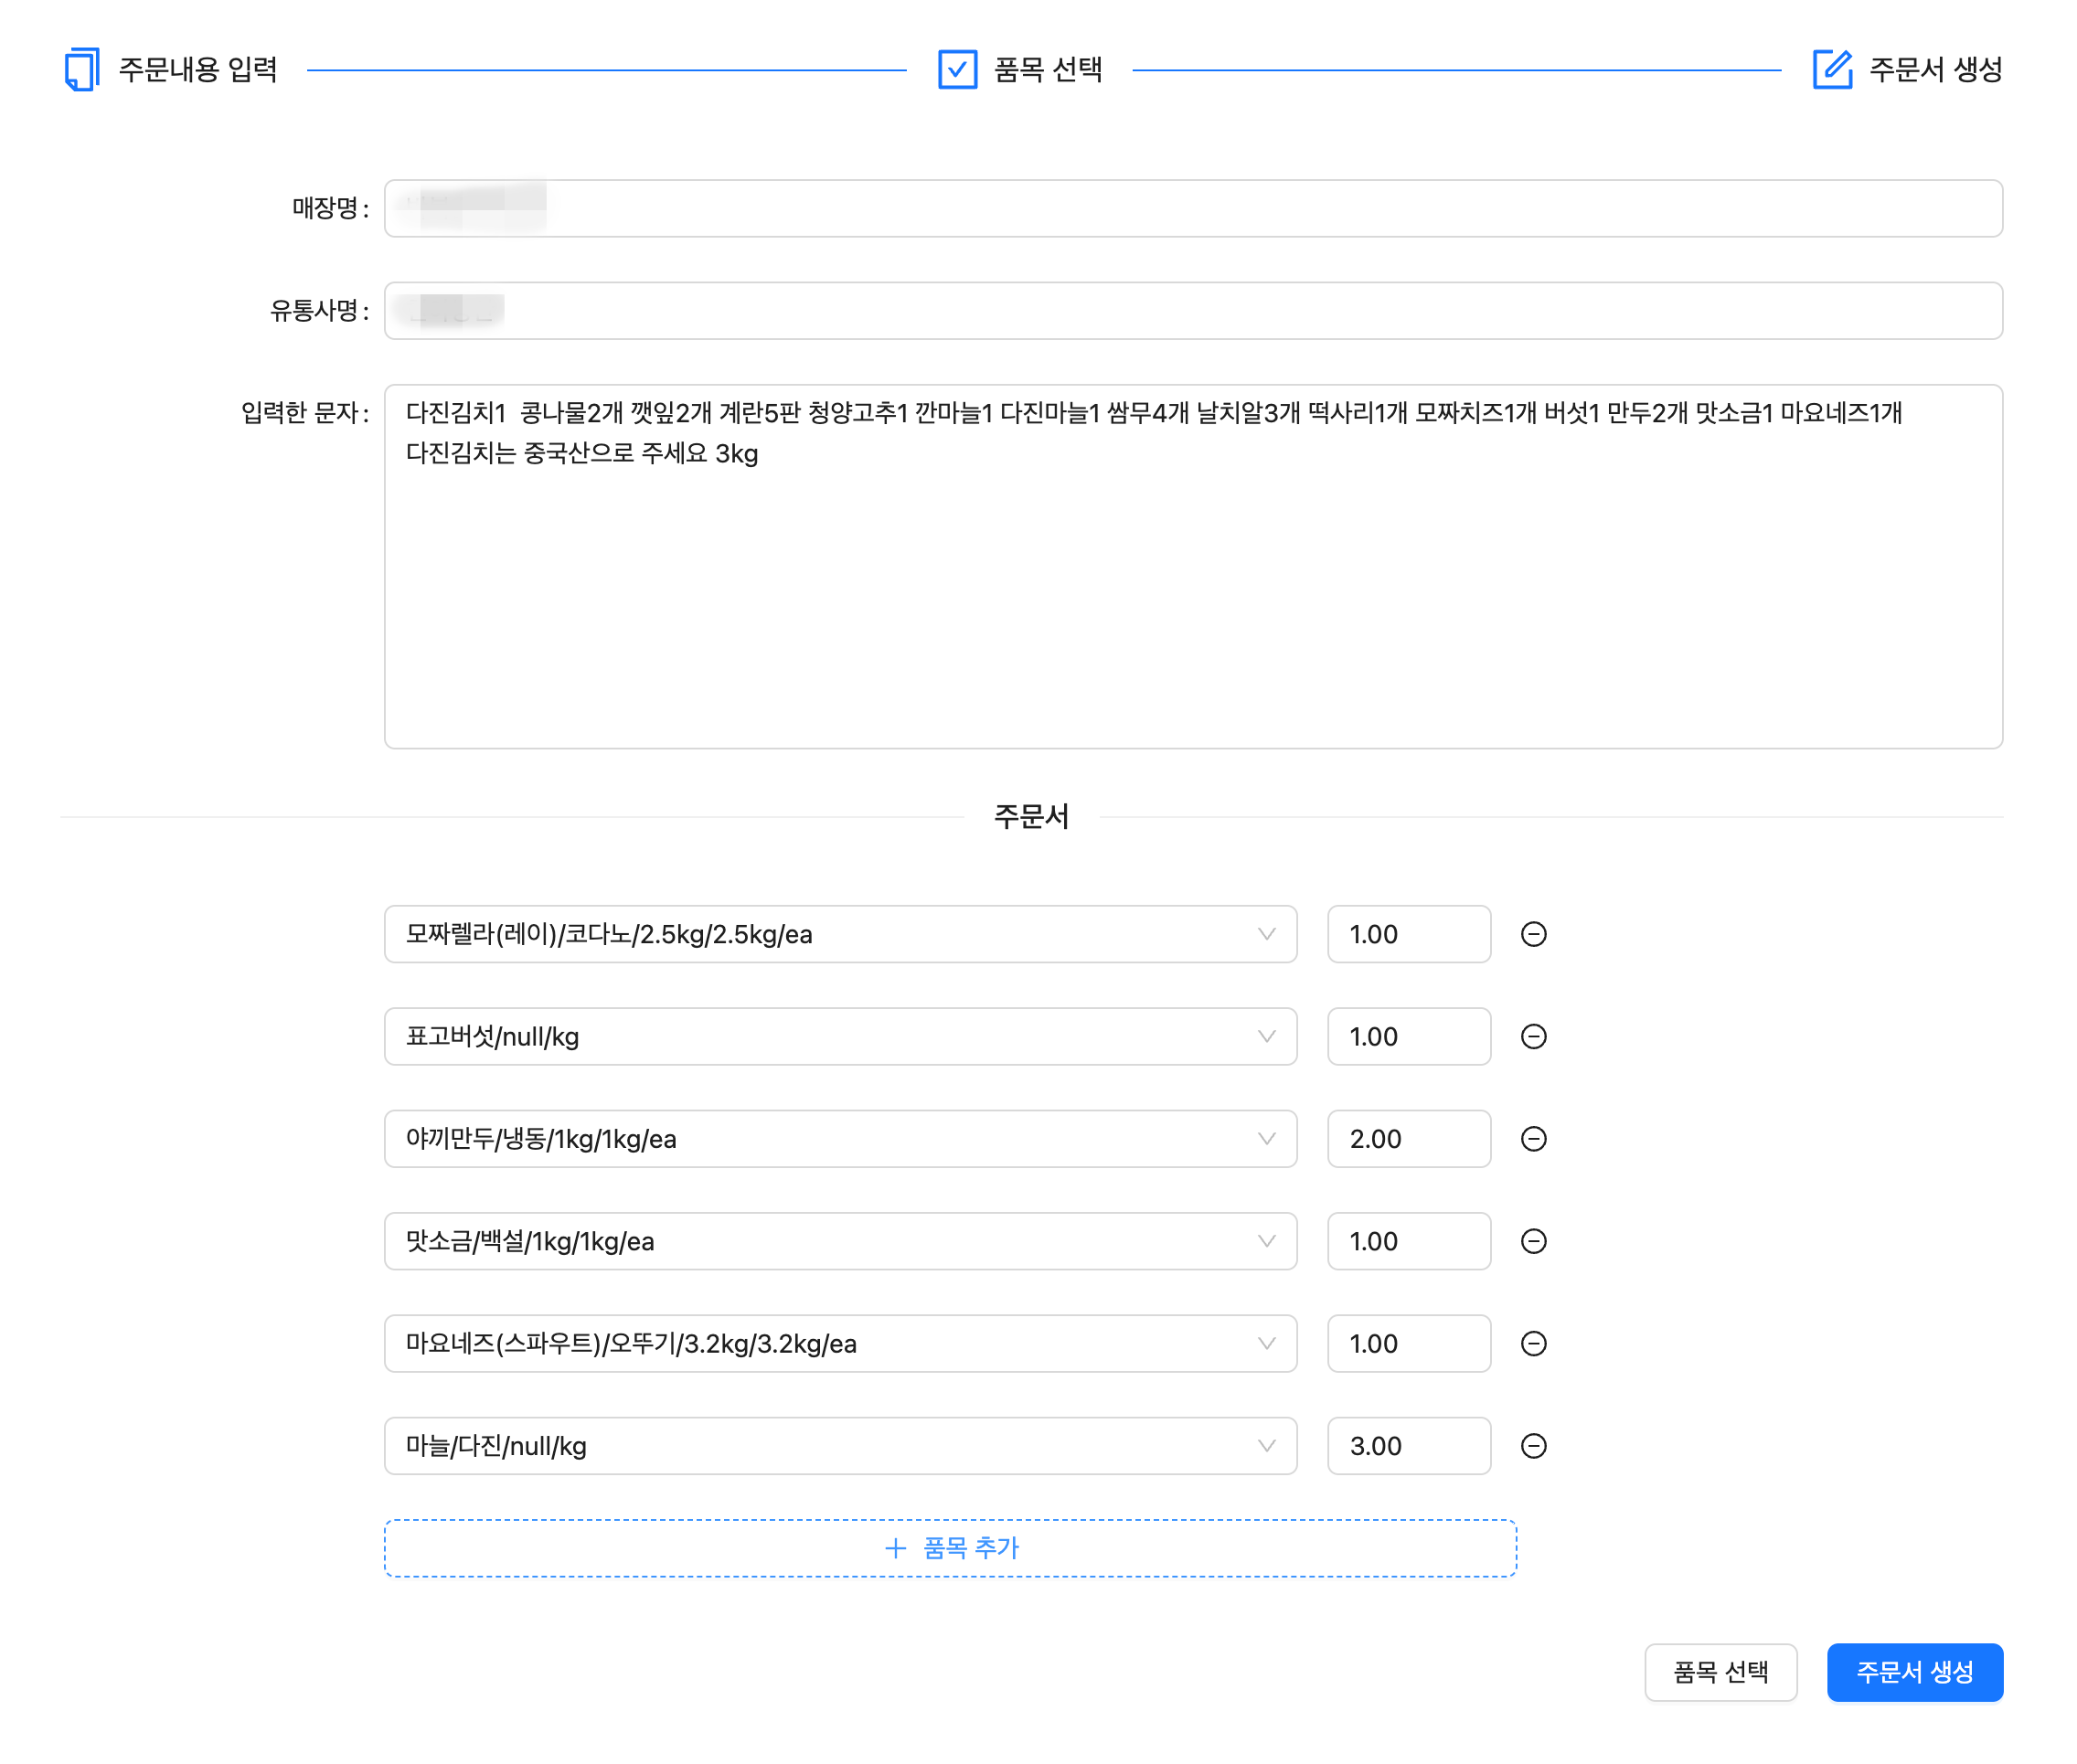2077x1764 pixels.
Task: Edit quantity for 모짜렐라(레이) row
Action: pyautogui.click(x=1408, y=934)
